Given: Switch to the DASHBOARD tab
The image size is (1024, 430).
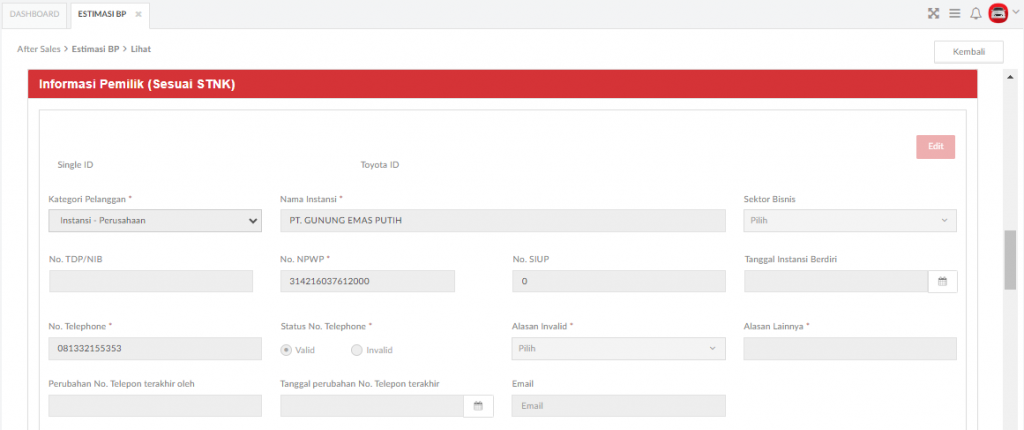Looking at the screenshot, I should 35,14.
